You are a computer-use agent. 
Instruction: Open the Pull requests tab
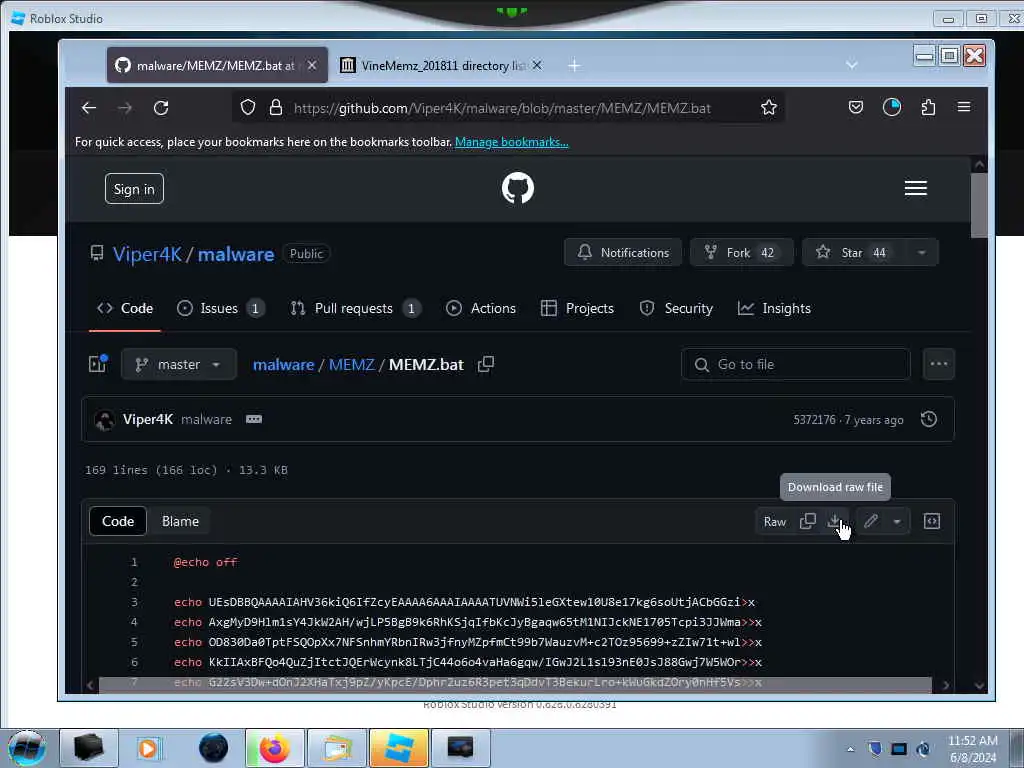pos(355,308)
